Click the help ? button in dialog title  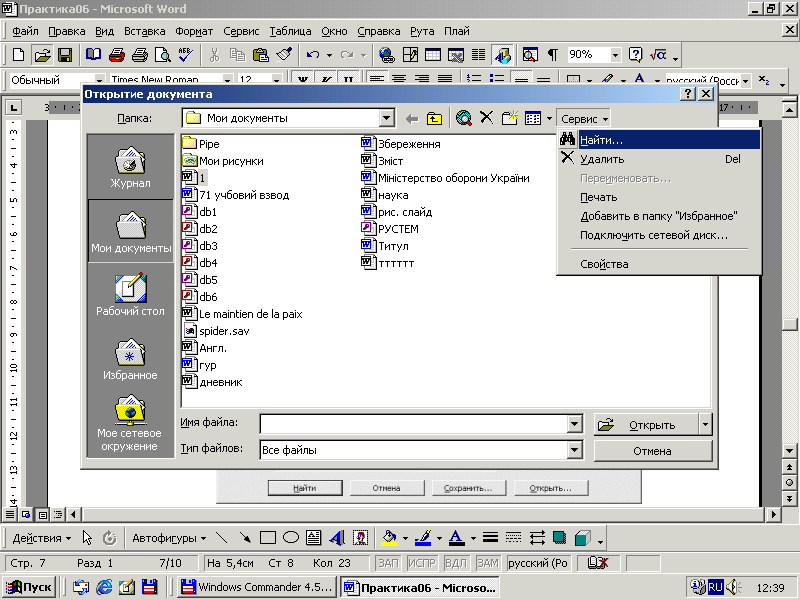point(688,93)
